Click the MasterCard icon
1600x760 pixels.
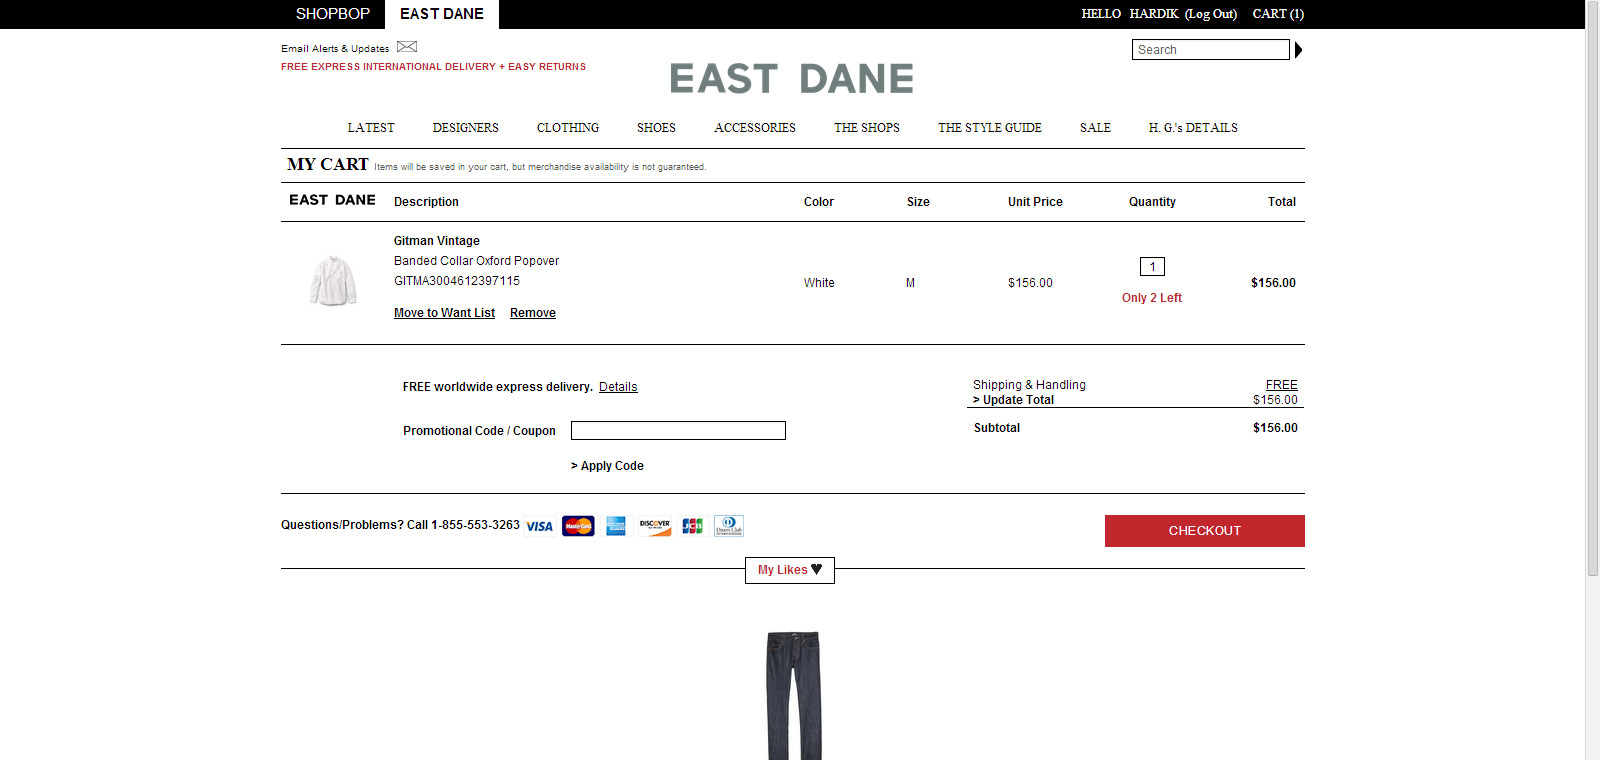[578, 526]
